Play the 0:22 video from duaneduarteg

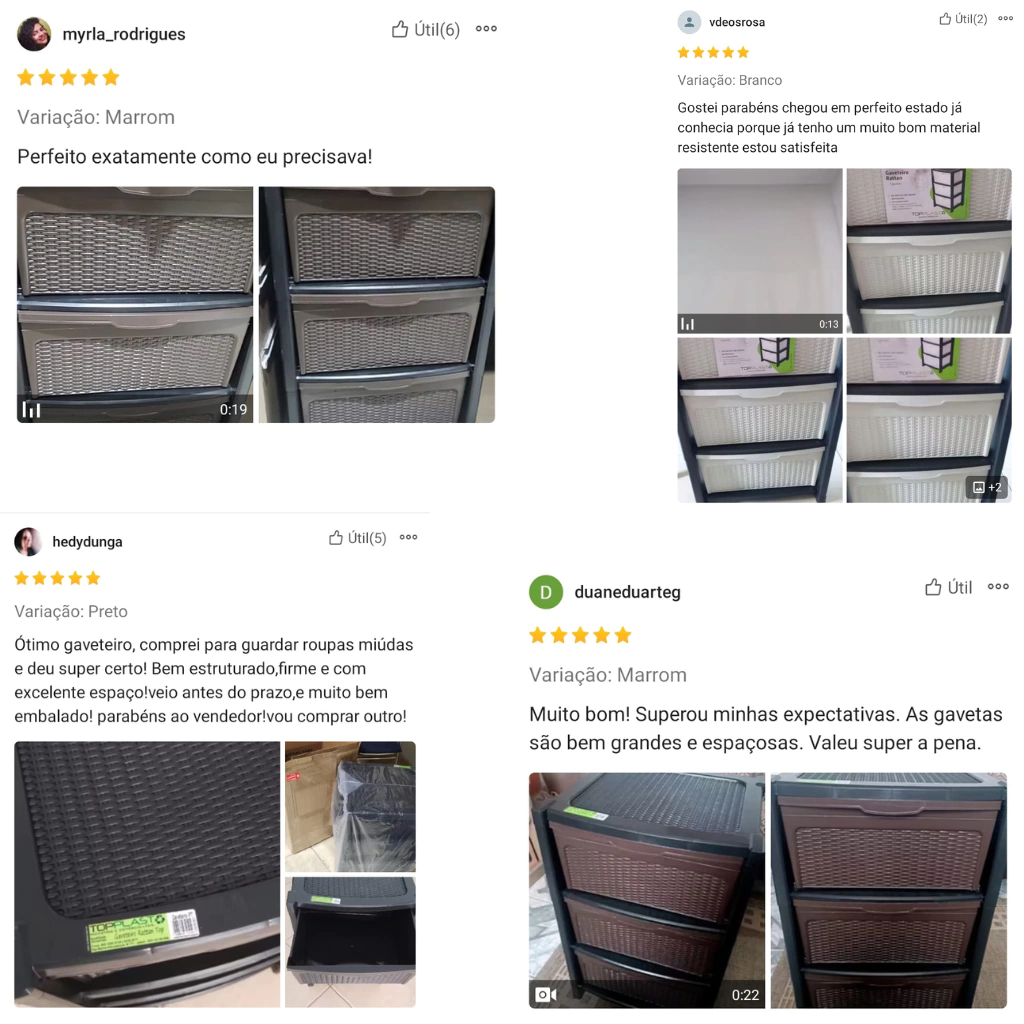[647, 890]
